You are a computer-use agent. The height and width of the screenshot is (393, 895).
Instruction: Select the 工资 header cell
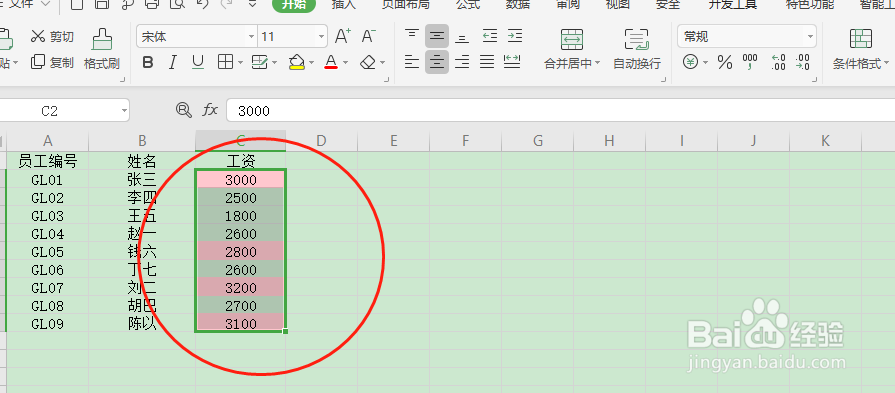(x=240, y=161)
